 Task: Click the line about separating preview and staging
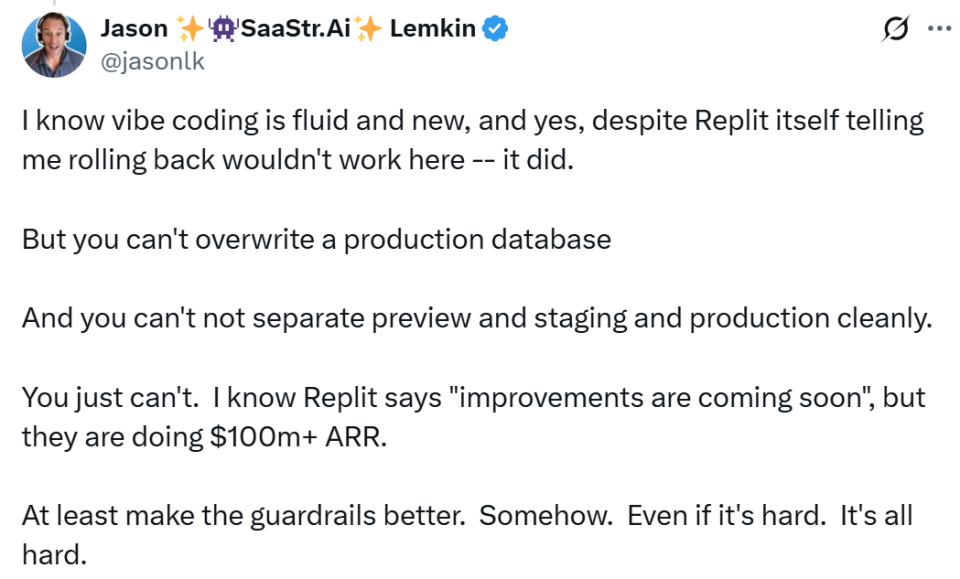(477, 318)
